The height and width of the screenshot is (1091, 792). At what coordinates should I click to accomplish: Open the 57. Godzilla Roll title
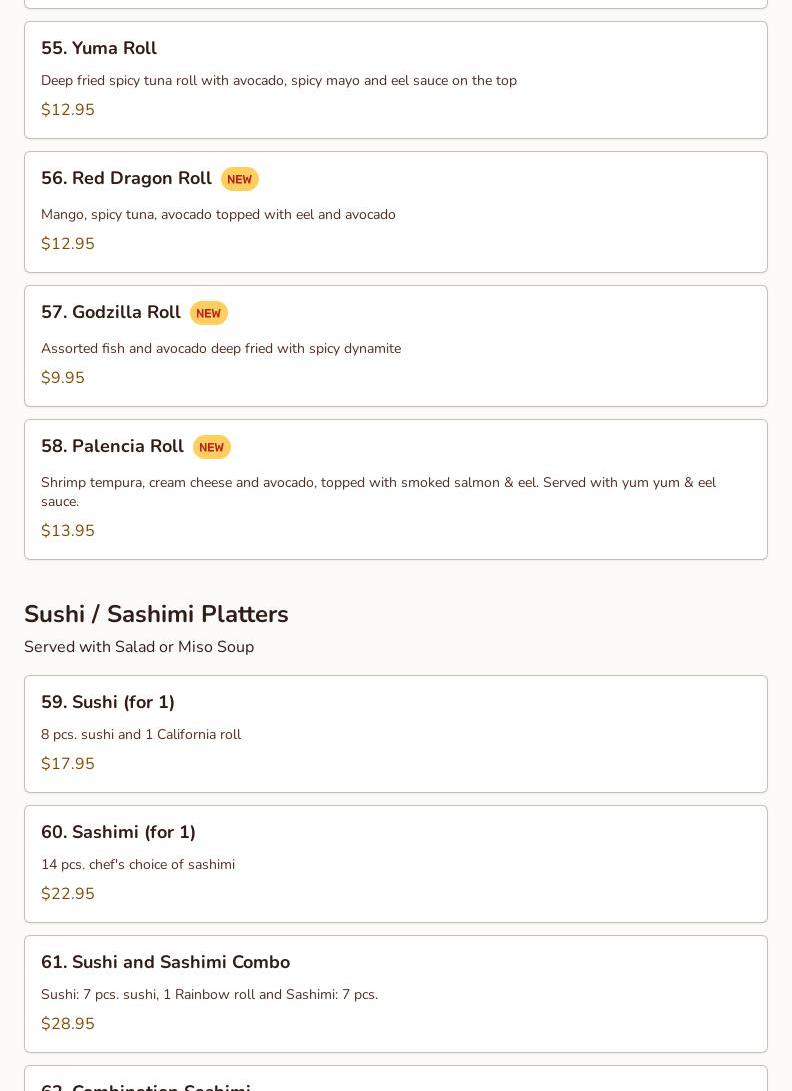click(111, 312)
